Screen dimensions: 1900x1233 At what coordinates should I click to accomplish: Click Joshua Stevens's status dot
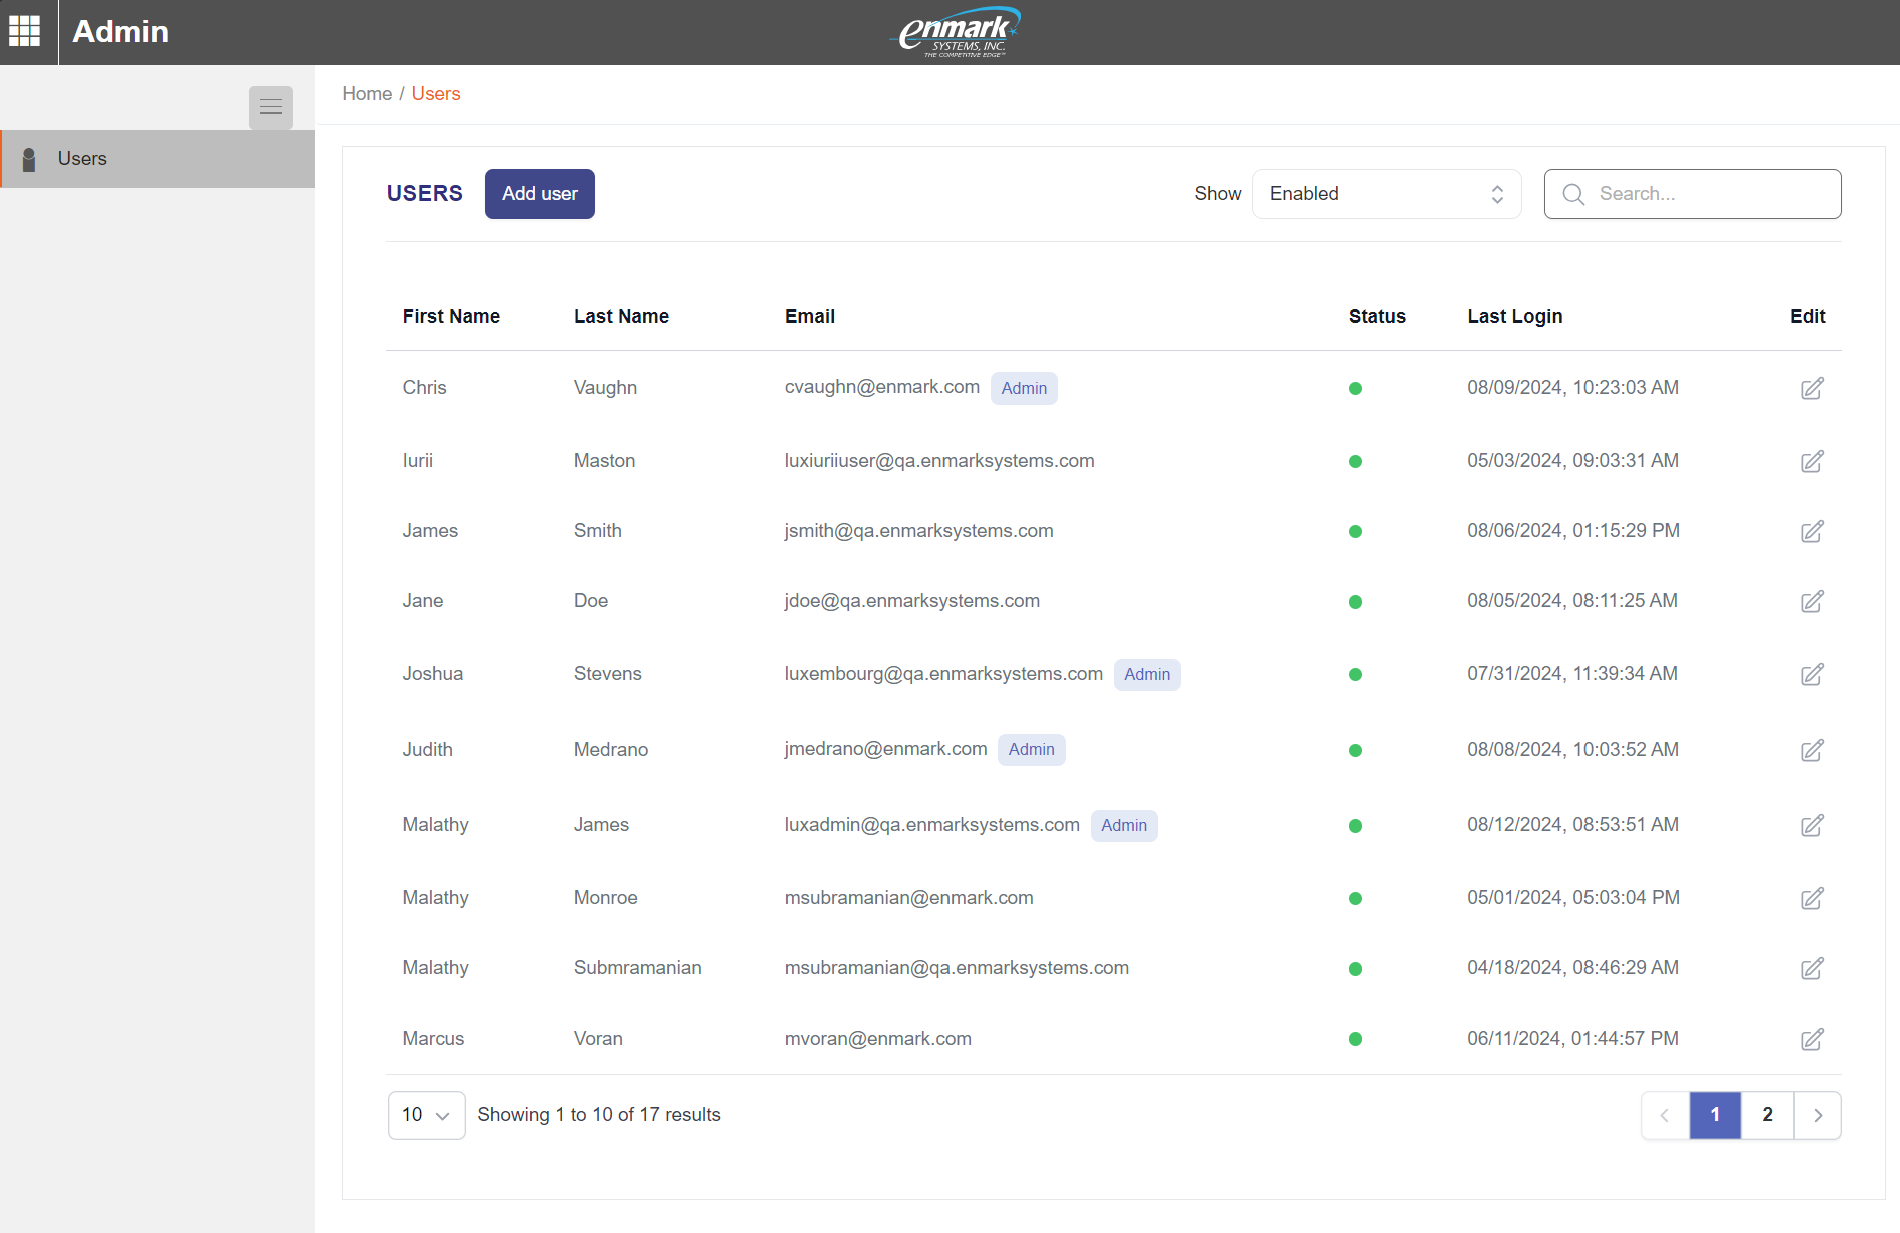tap(1355, 675)
